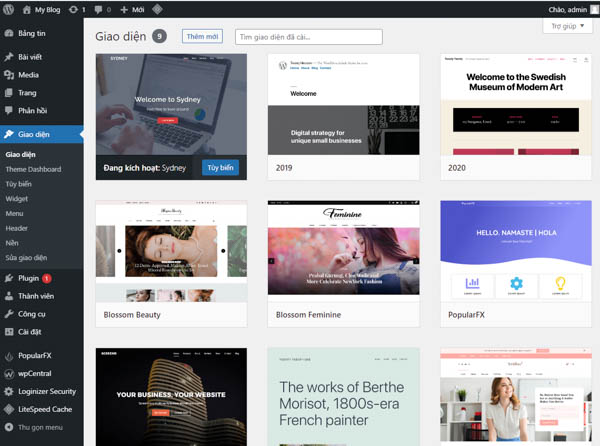Click the wpCentral sidebar icon

coord(9,374)
